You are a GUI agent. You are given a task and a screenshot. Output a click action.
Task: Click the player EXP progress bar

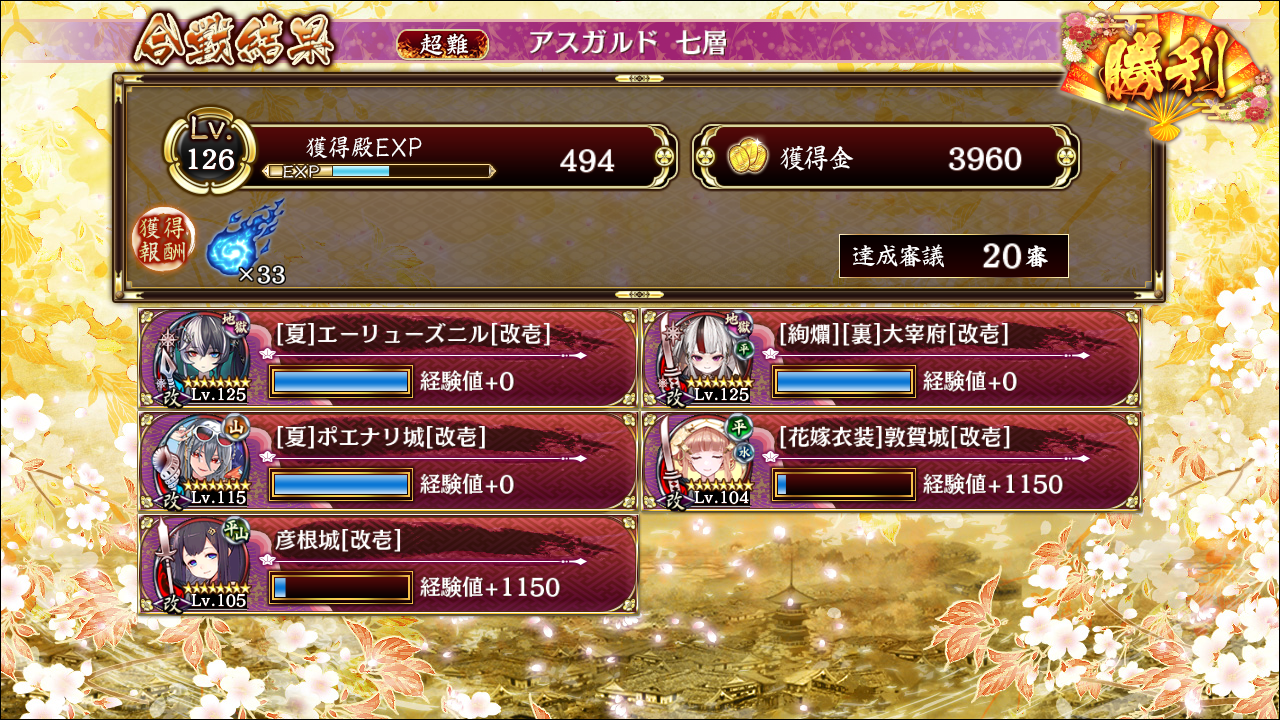click(379, 171)
